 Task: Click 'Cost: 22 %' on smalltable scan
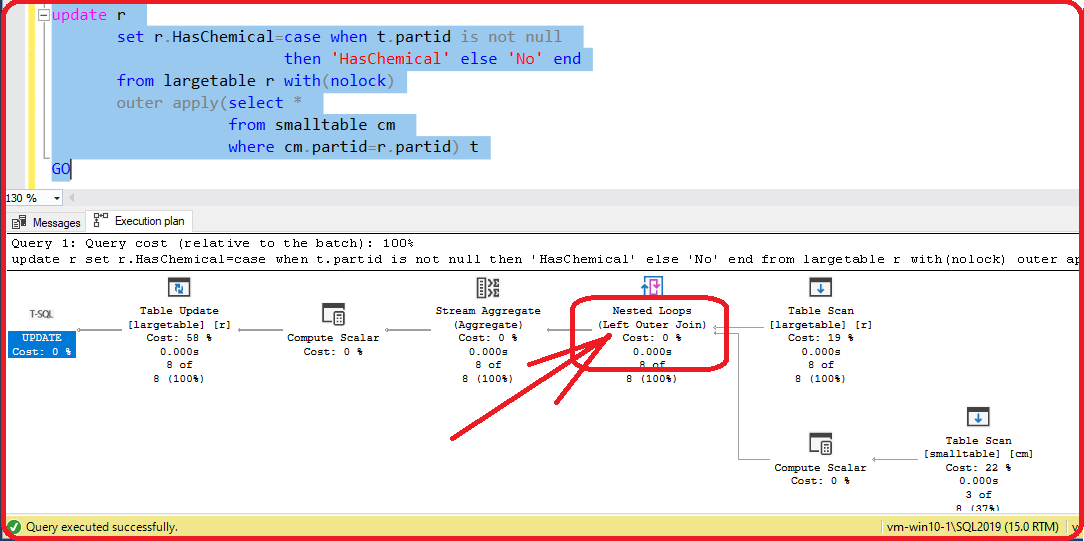coord(978,467)
